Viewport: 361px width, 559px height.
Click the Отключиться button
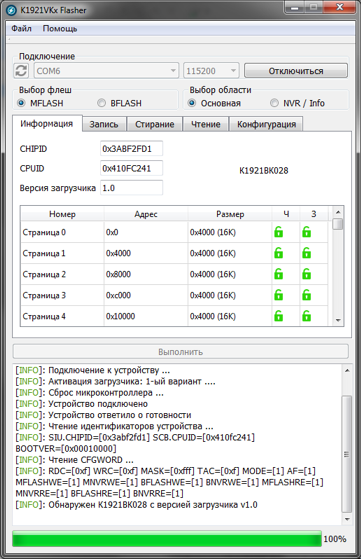pyautogui.click(x=296, y=71)
